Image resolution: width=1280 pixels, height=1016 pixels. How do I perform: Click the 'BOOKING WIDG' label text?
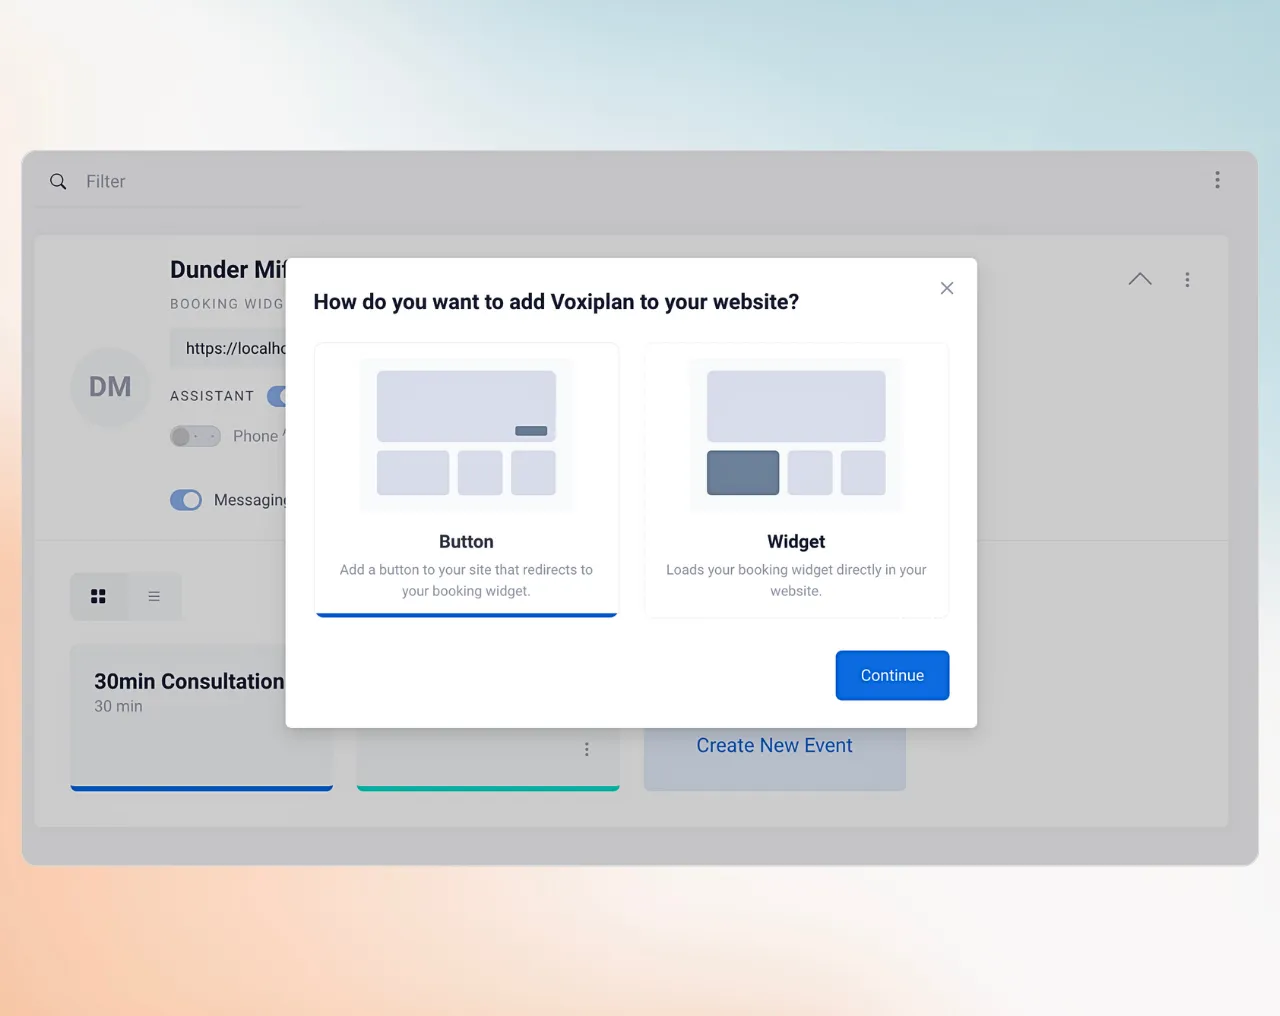coord(227,304)
